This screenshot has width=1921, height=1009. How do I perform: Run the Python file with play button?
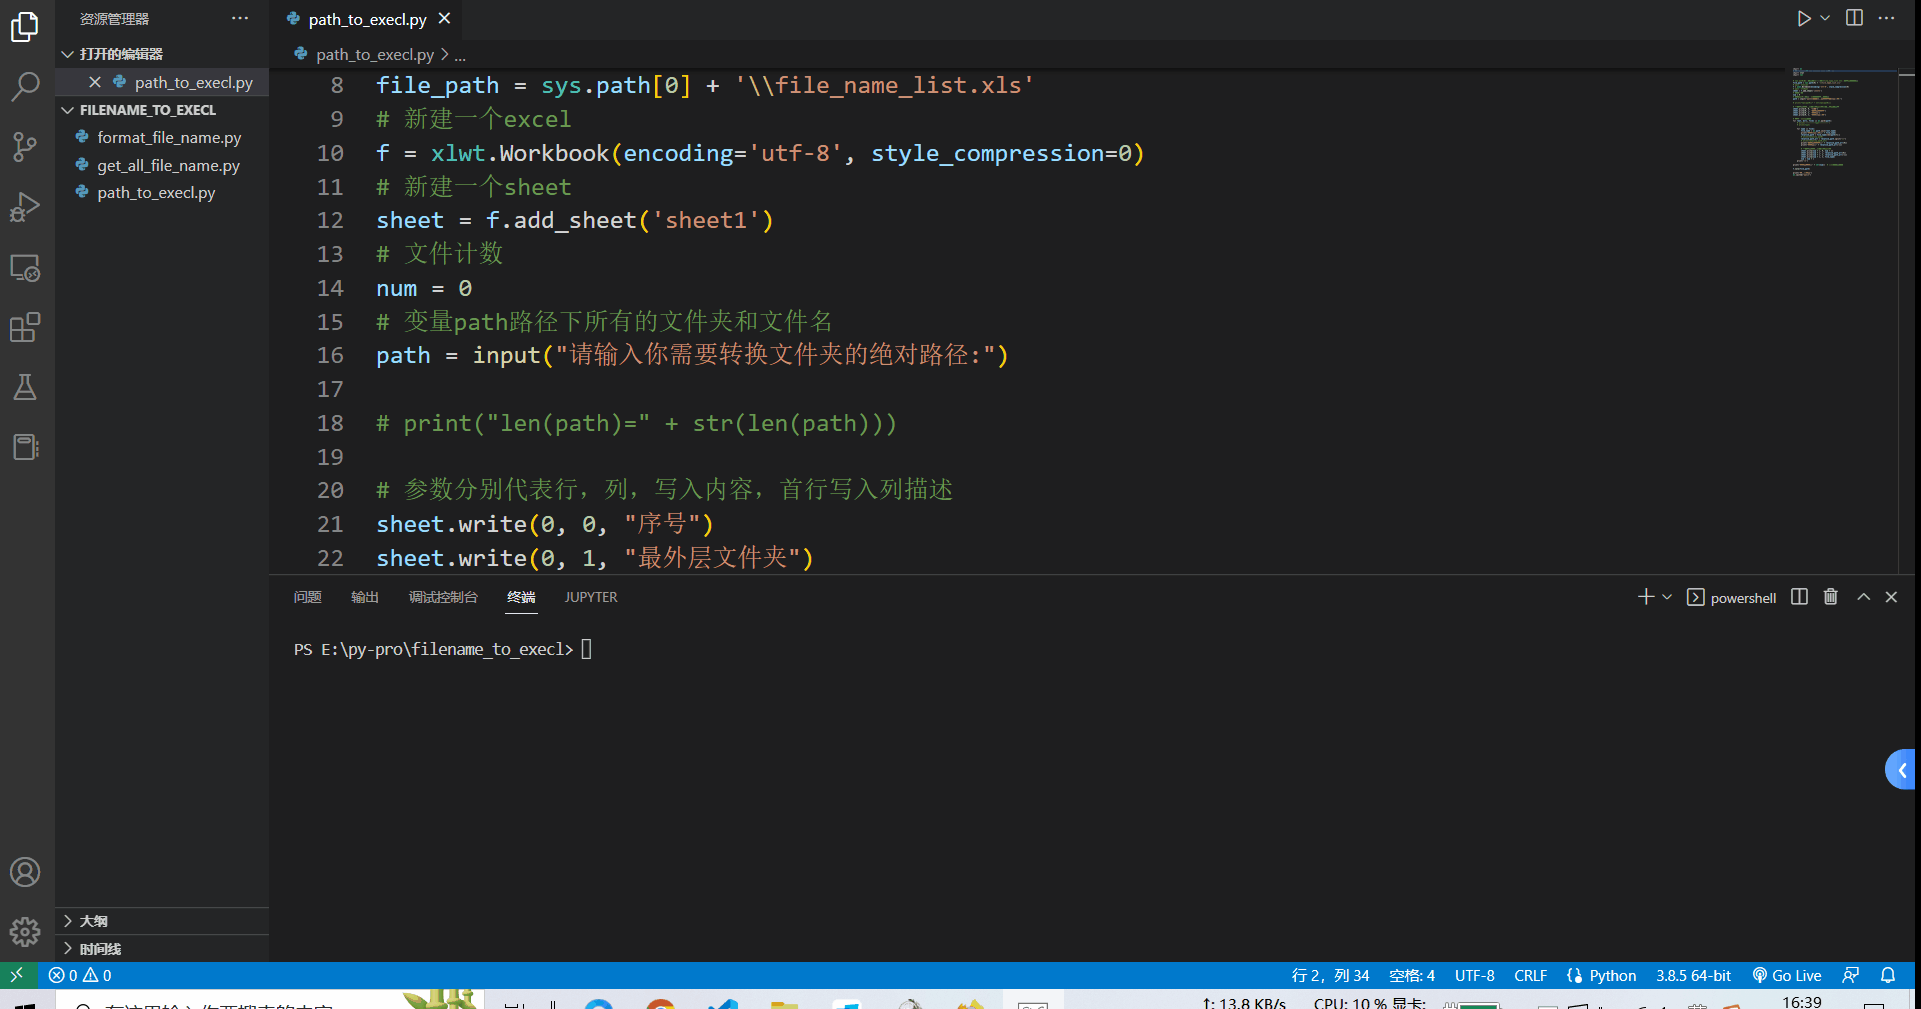[x=1803, y=18]
